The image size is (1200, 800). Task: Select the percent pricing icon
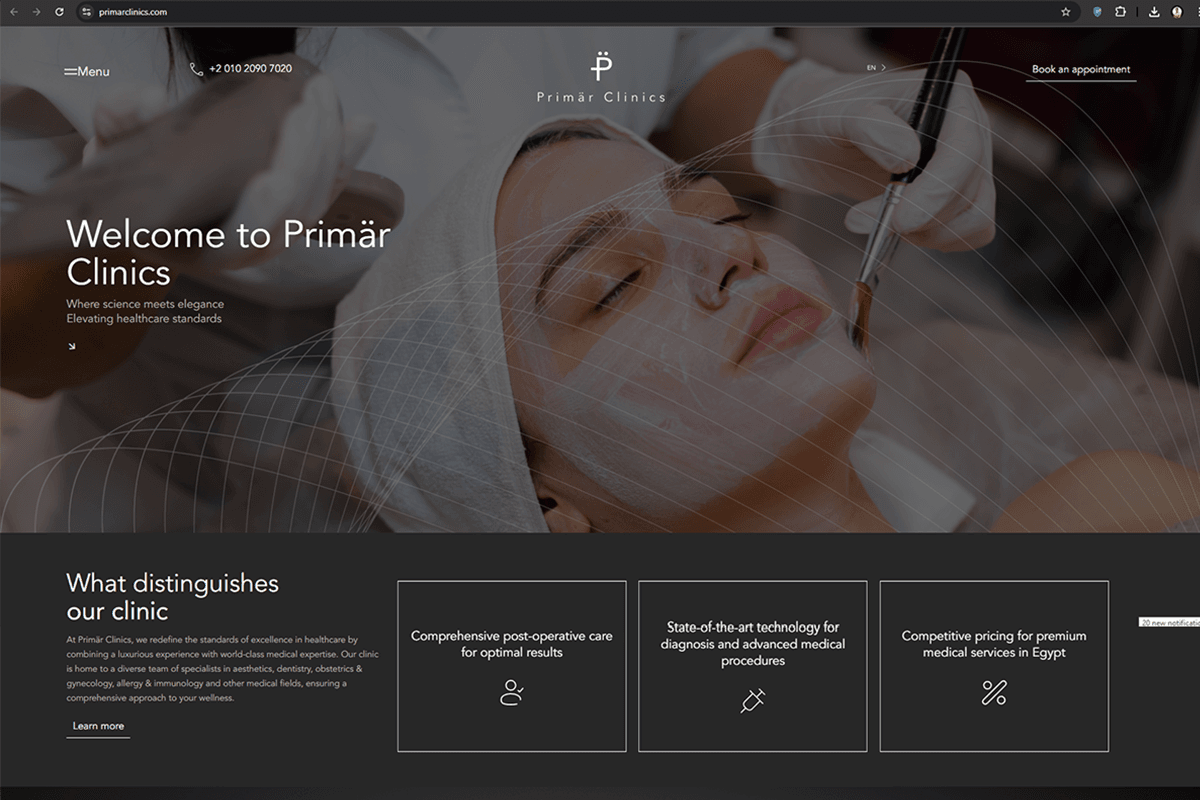click(994, 692)
